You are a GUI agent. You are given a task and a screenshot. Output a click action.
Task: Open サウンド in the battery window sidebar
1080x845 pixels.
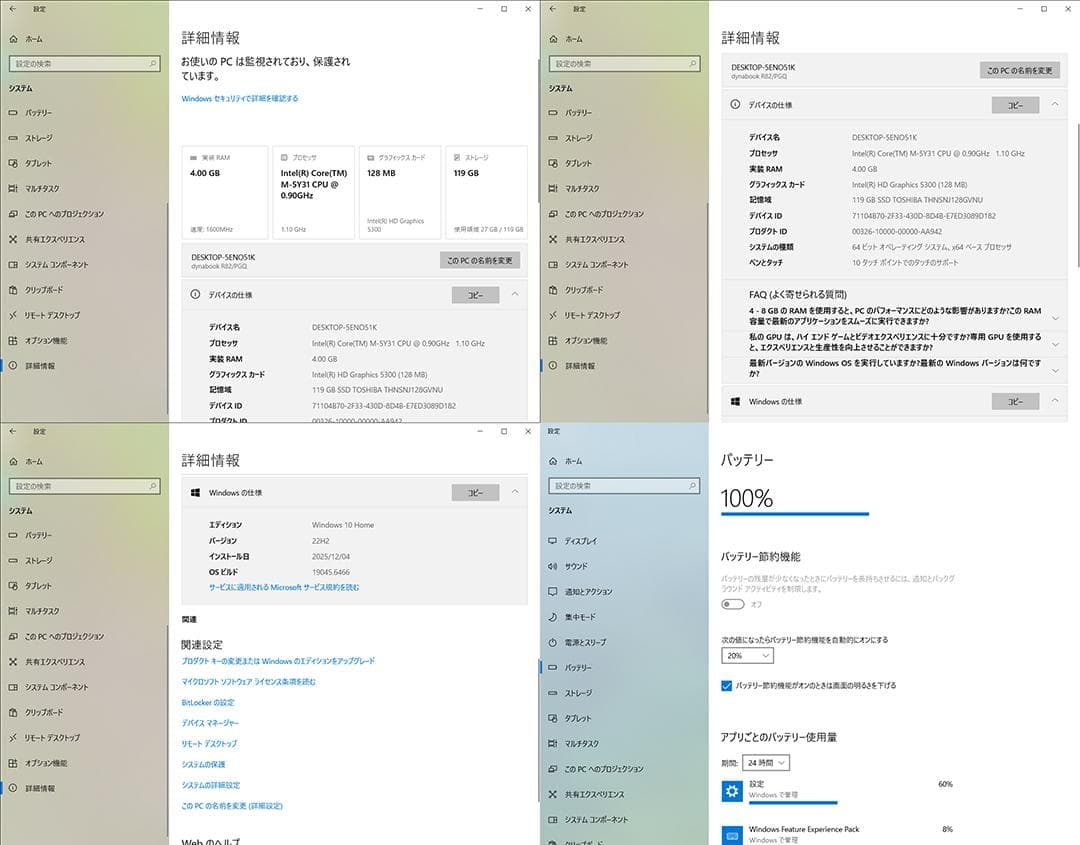[568, 567]
